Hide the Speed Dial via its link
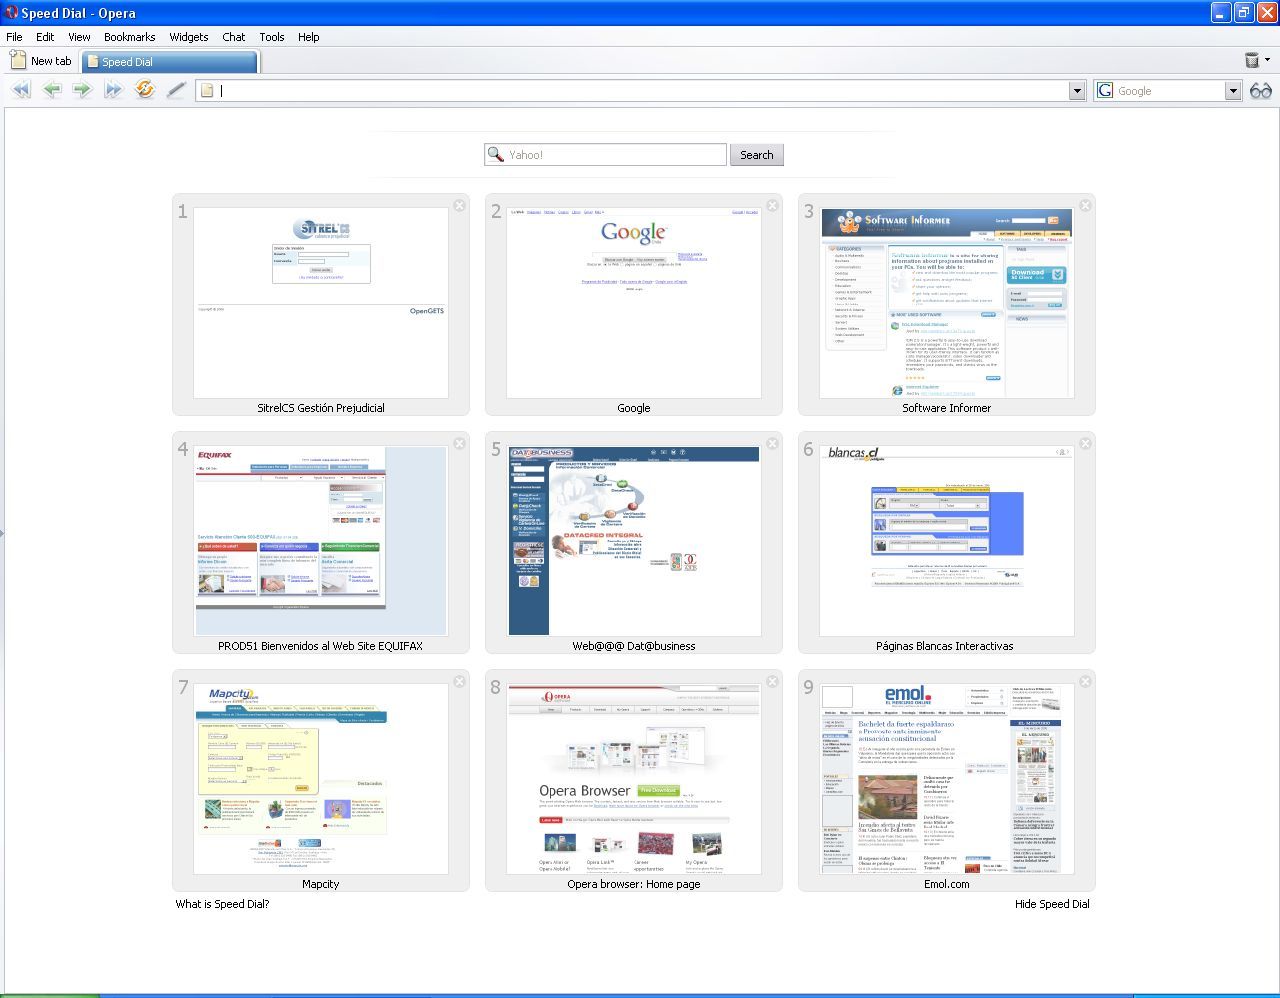 (x=1052, y=904)
